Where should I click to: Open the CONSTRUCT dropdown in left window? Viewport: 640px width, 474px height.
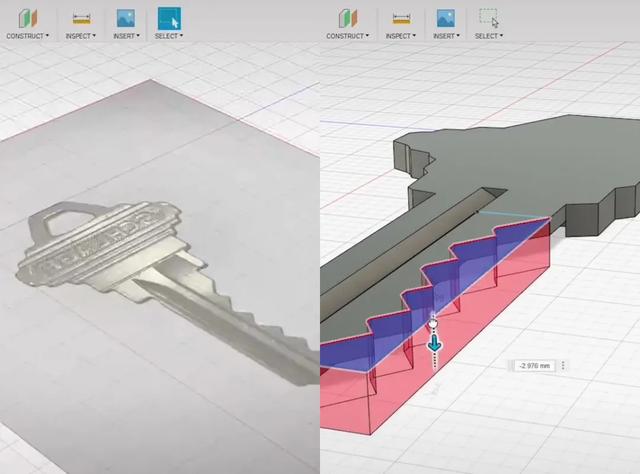(x=27, y=36)
